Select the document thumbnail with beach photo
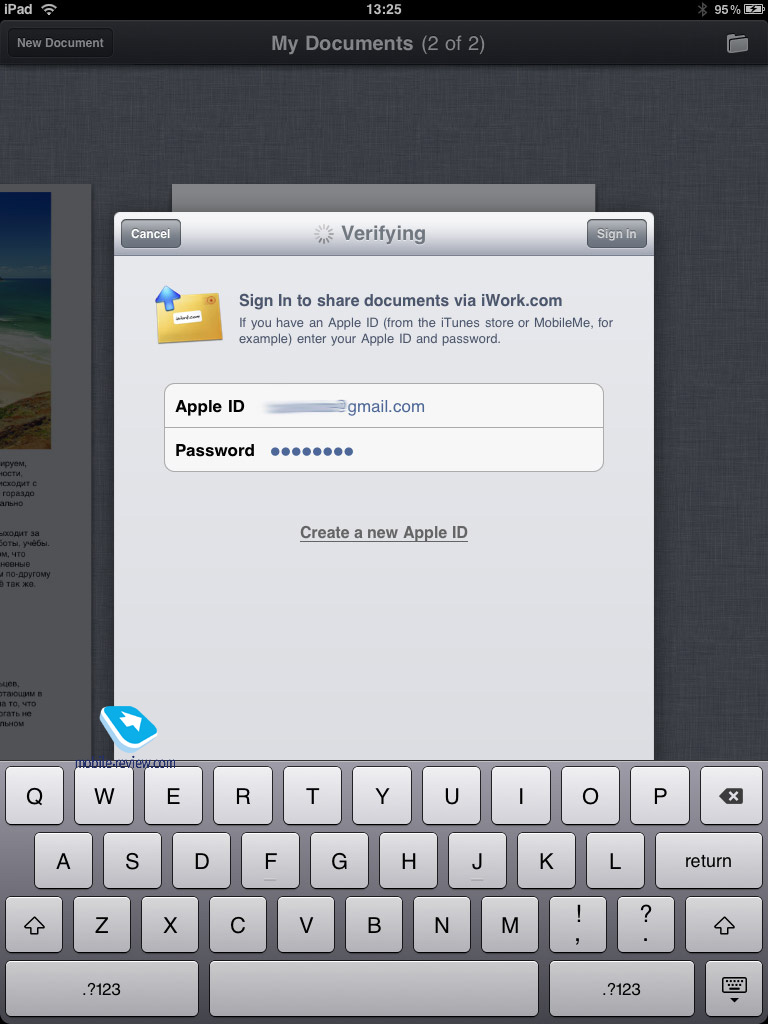The image size is (768, 1024). [45, 470]
